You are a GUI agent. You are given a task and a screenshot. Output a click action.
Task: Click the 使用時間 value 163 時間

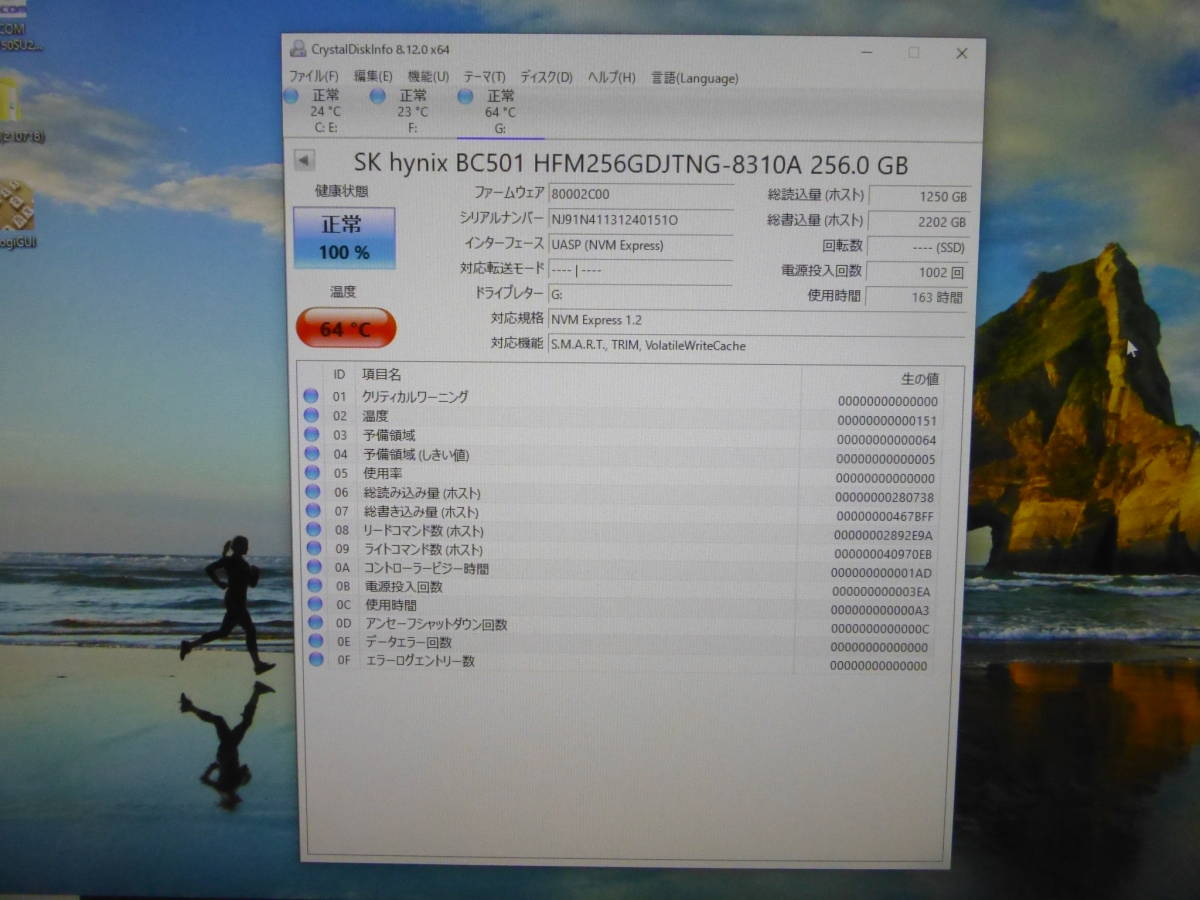click(x=916, y=297)
